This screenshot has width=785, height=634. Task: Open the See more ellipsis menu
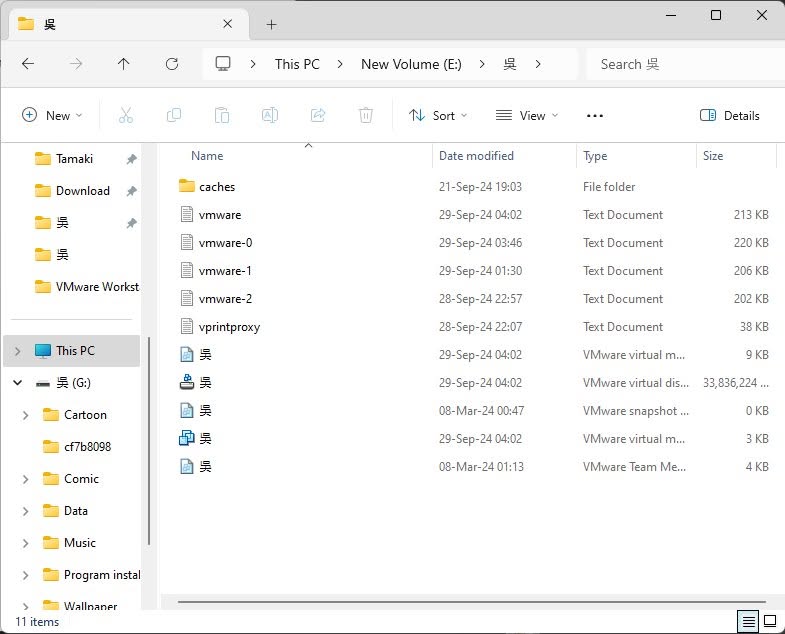594,116
